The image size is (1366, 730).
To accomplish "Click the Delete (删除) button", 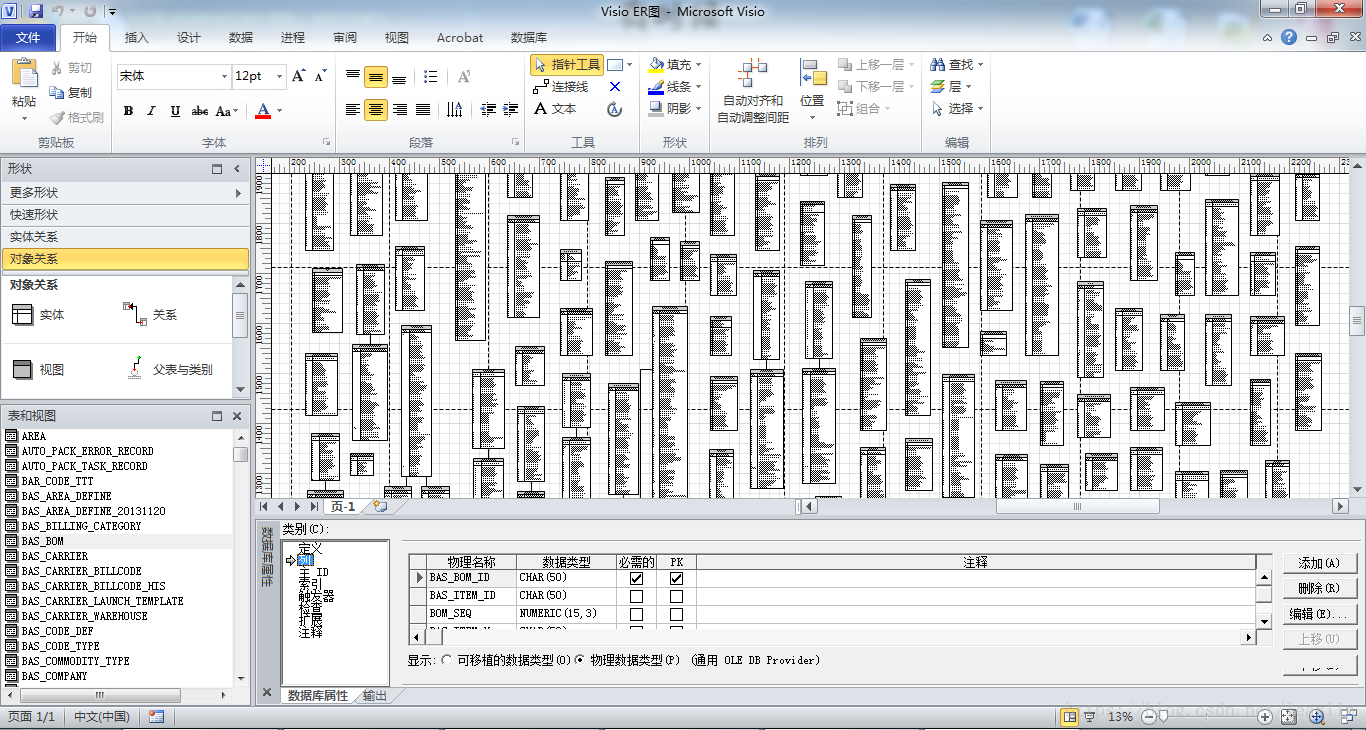I will point(1319,589).
